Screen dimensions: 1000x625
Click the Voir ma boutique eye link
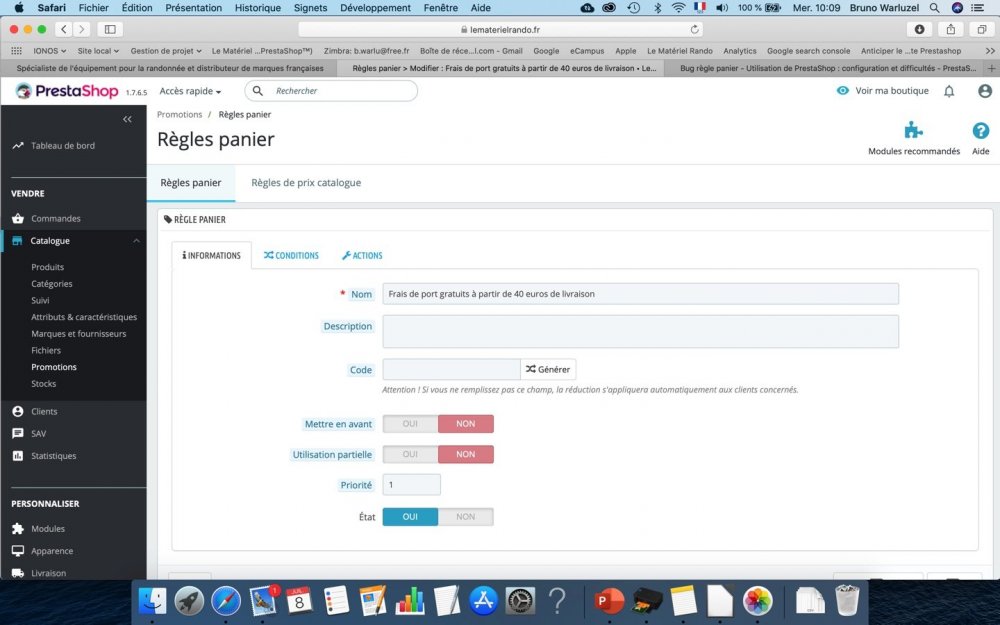(x=883, y=91)
